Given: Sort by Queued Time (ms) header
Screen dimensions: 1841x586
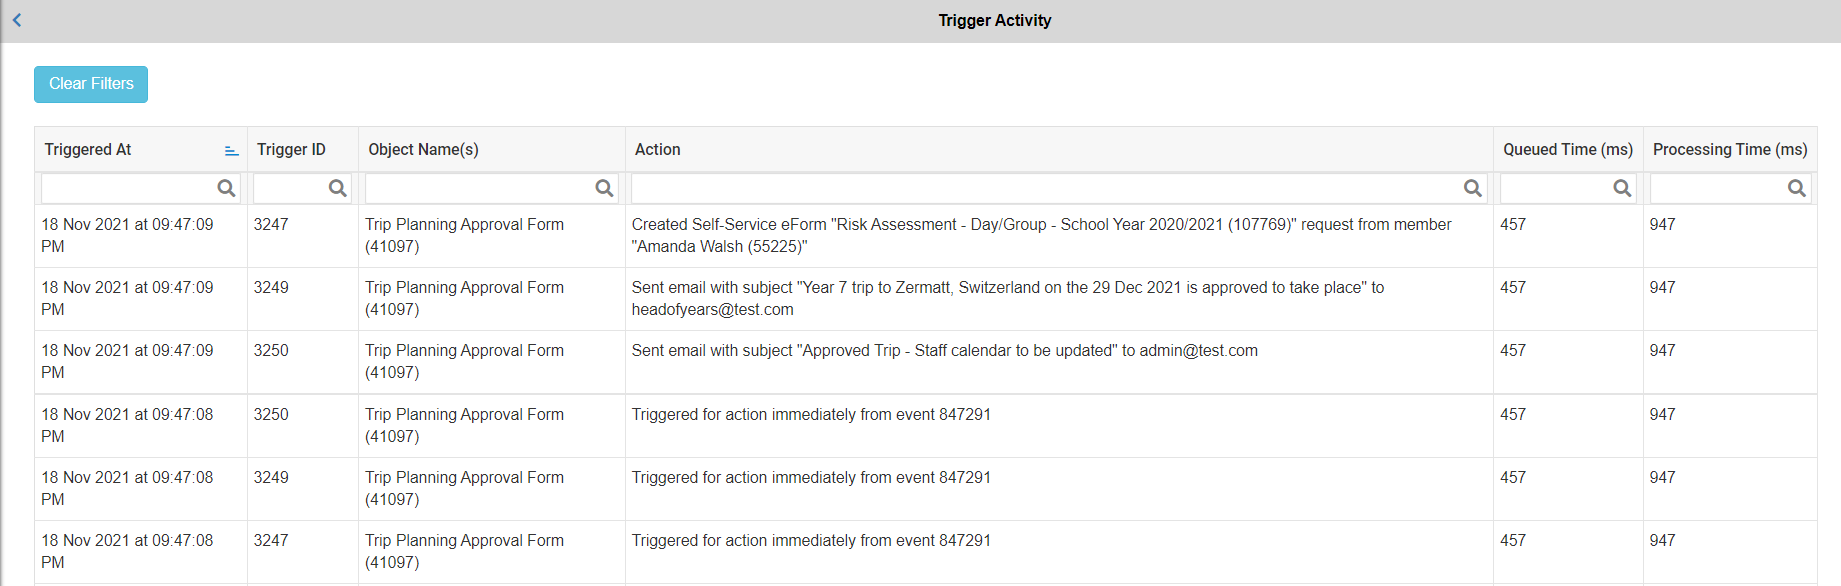Looking at the screenshot, I should [1567, 150].
